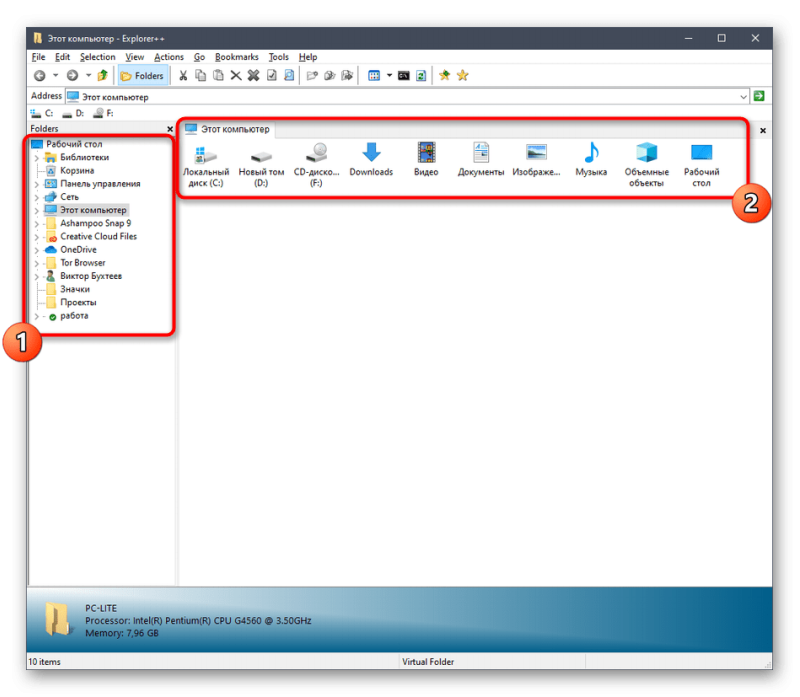This screenshot has height=697, width=800.
Task: Open the Views dropdown arrow
Action: (x=389, y=76)
